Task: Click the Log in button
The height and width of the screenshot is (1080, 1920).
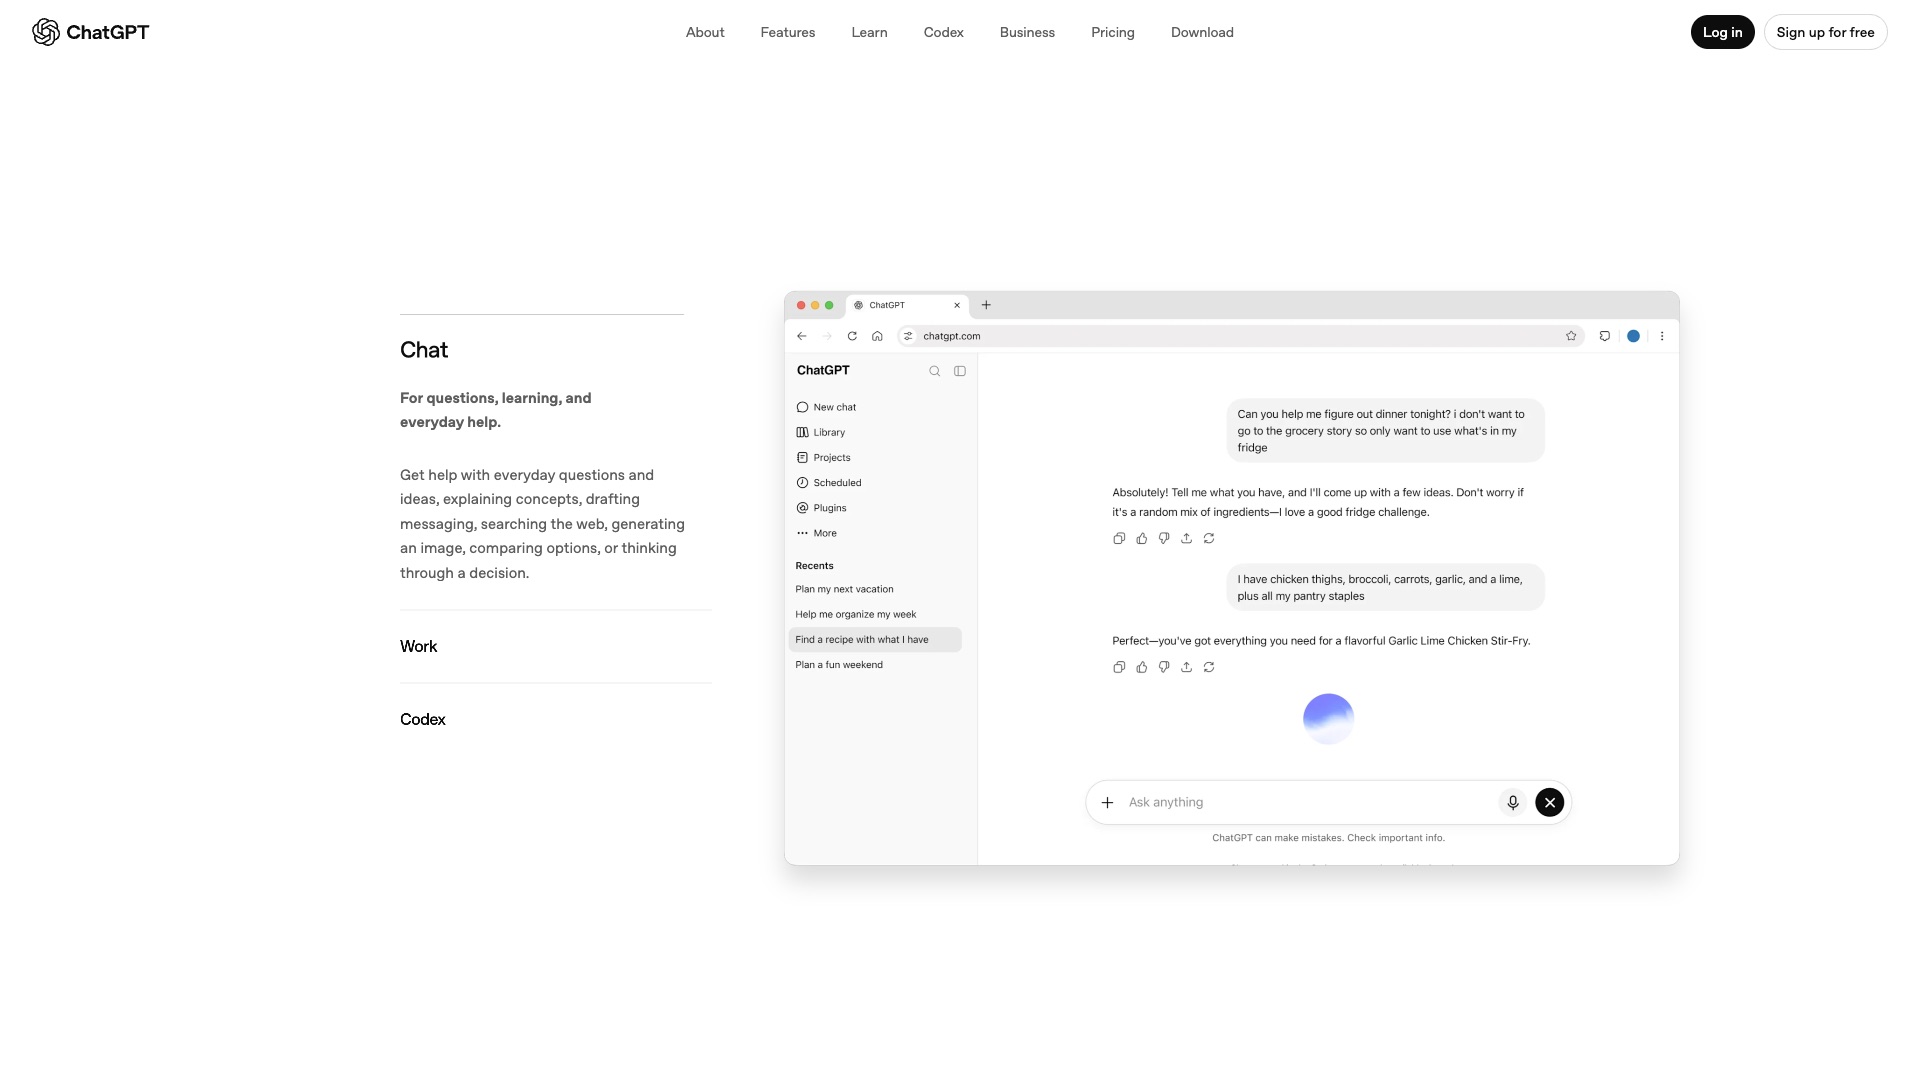Action: click(1722, 32)
